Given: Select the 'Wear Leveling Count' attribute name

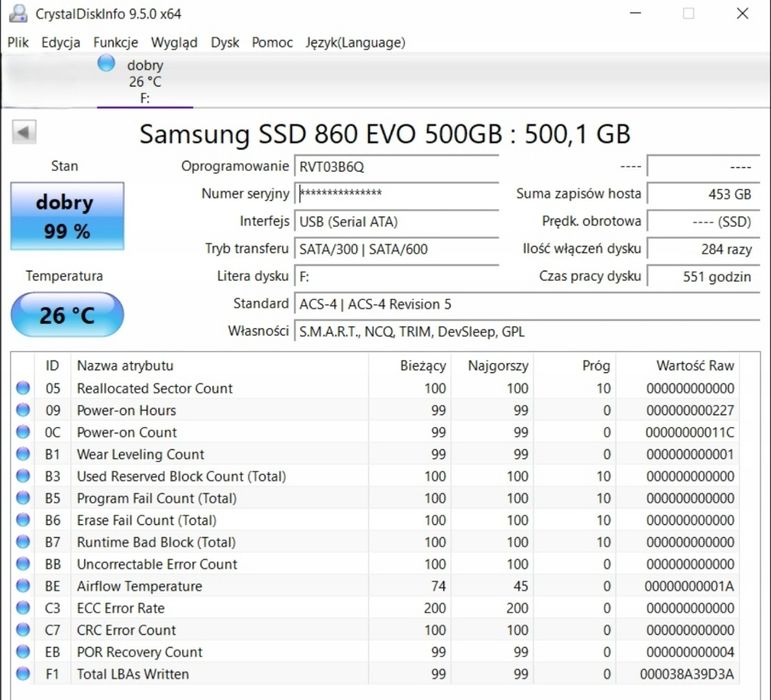Looking at the screenshot, I should tap(140, 454).
